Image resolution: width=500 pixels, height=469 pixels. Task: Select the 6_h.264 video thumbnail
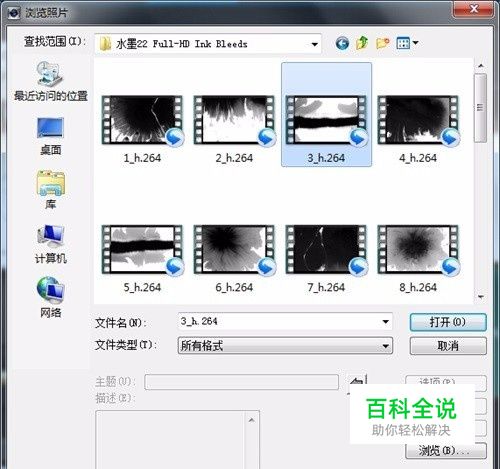[234, 250]
